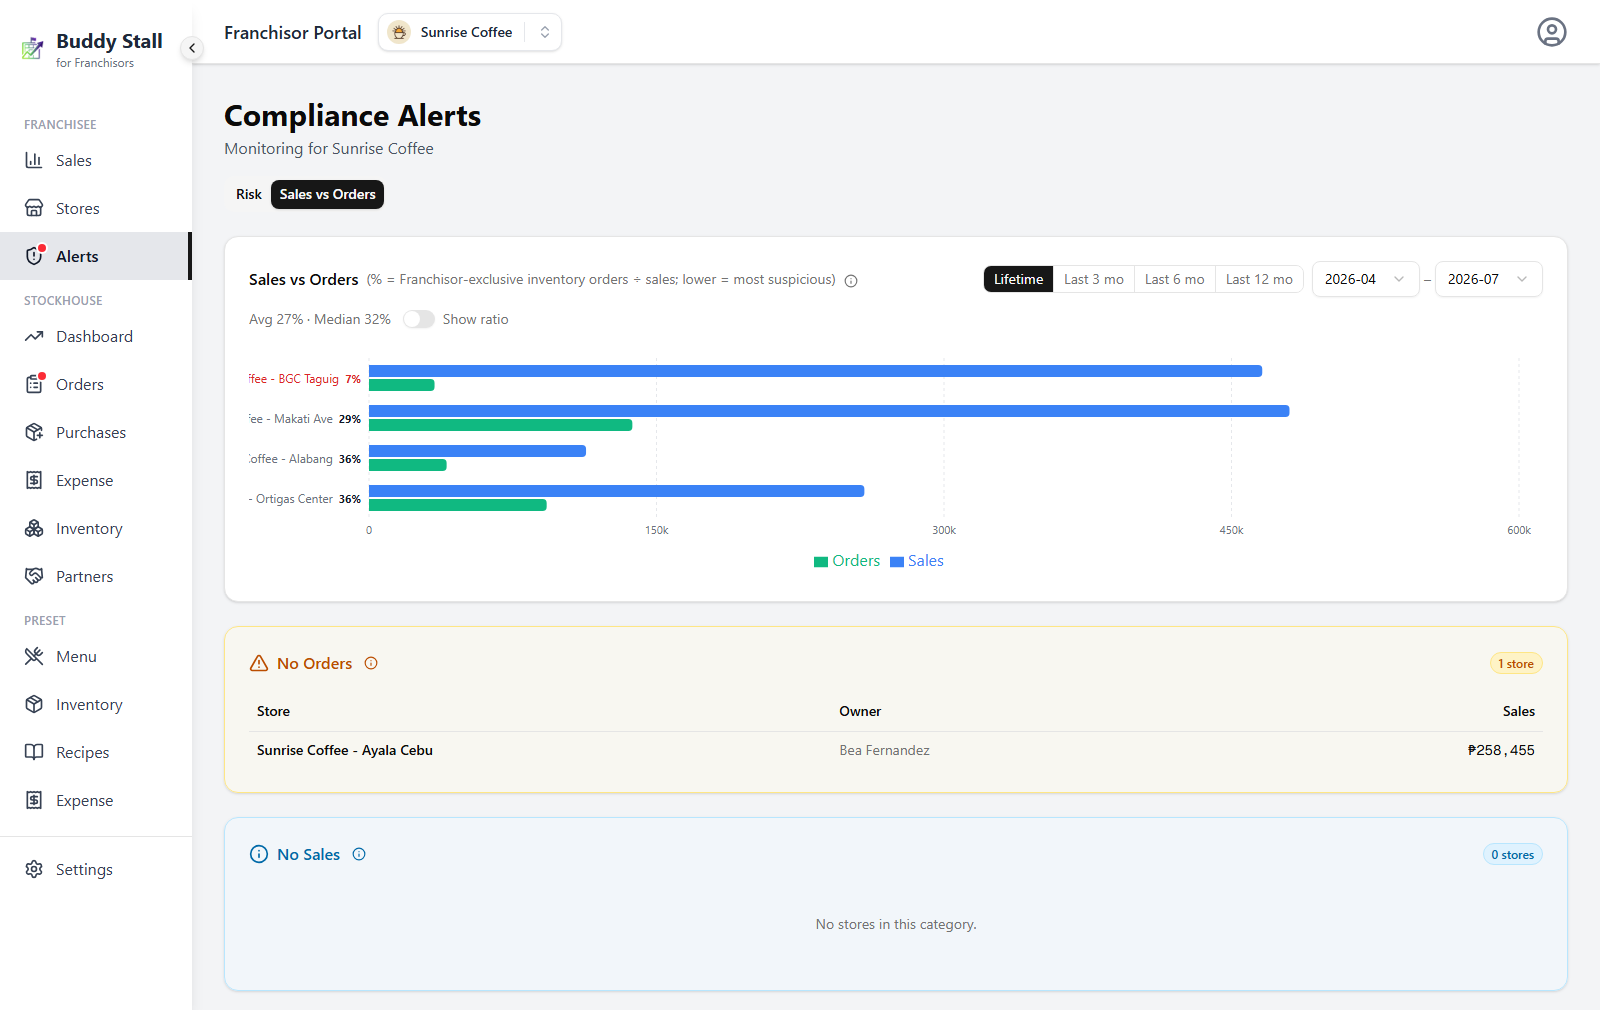Click the Compliance Alerts page heading
1600x1010 pixels.
click(352, 116)
